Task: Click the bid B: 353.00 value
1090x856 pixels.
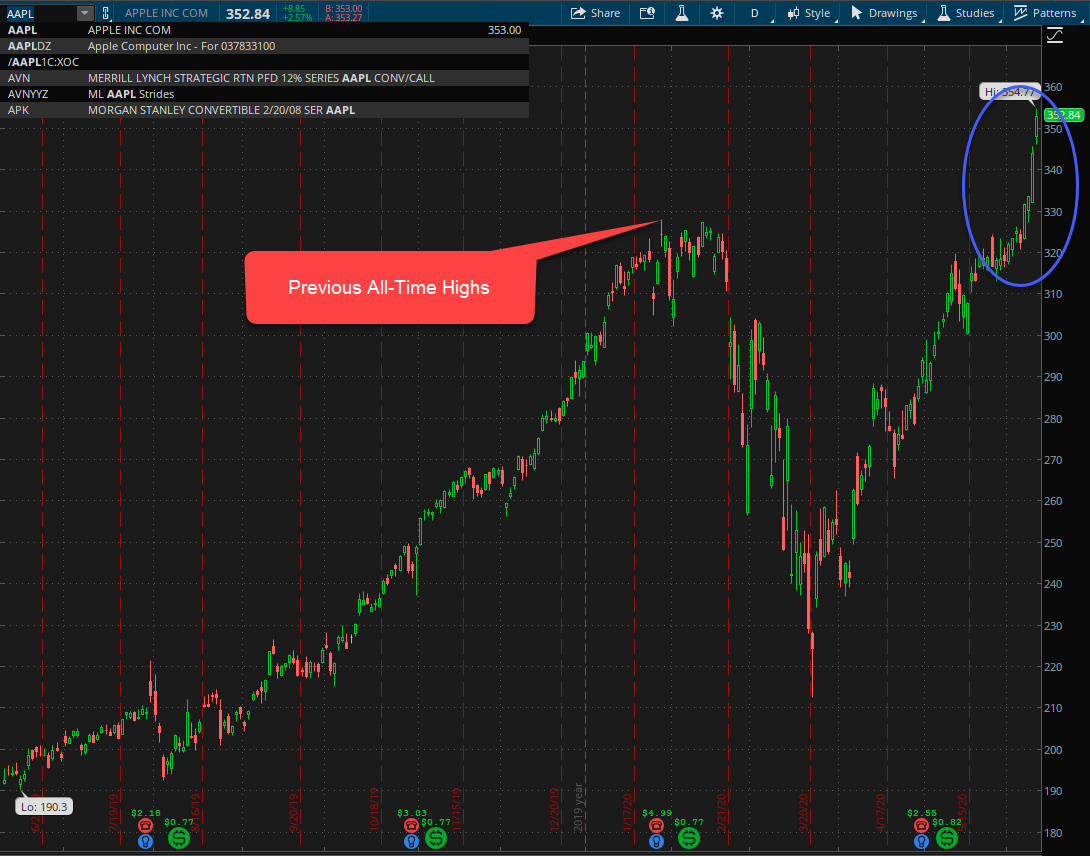Action: click(x=343, y=8)
